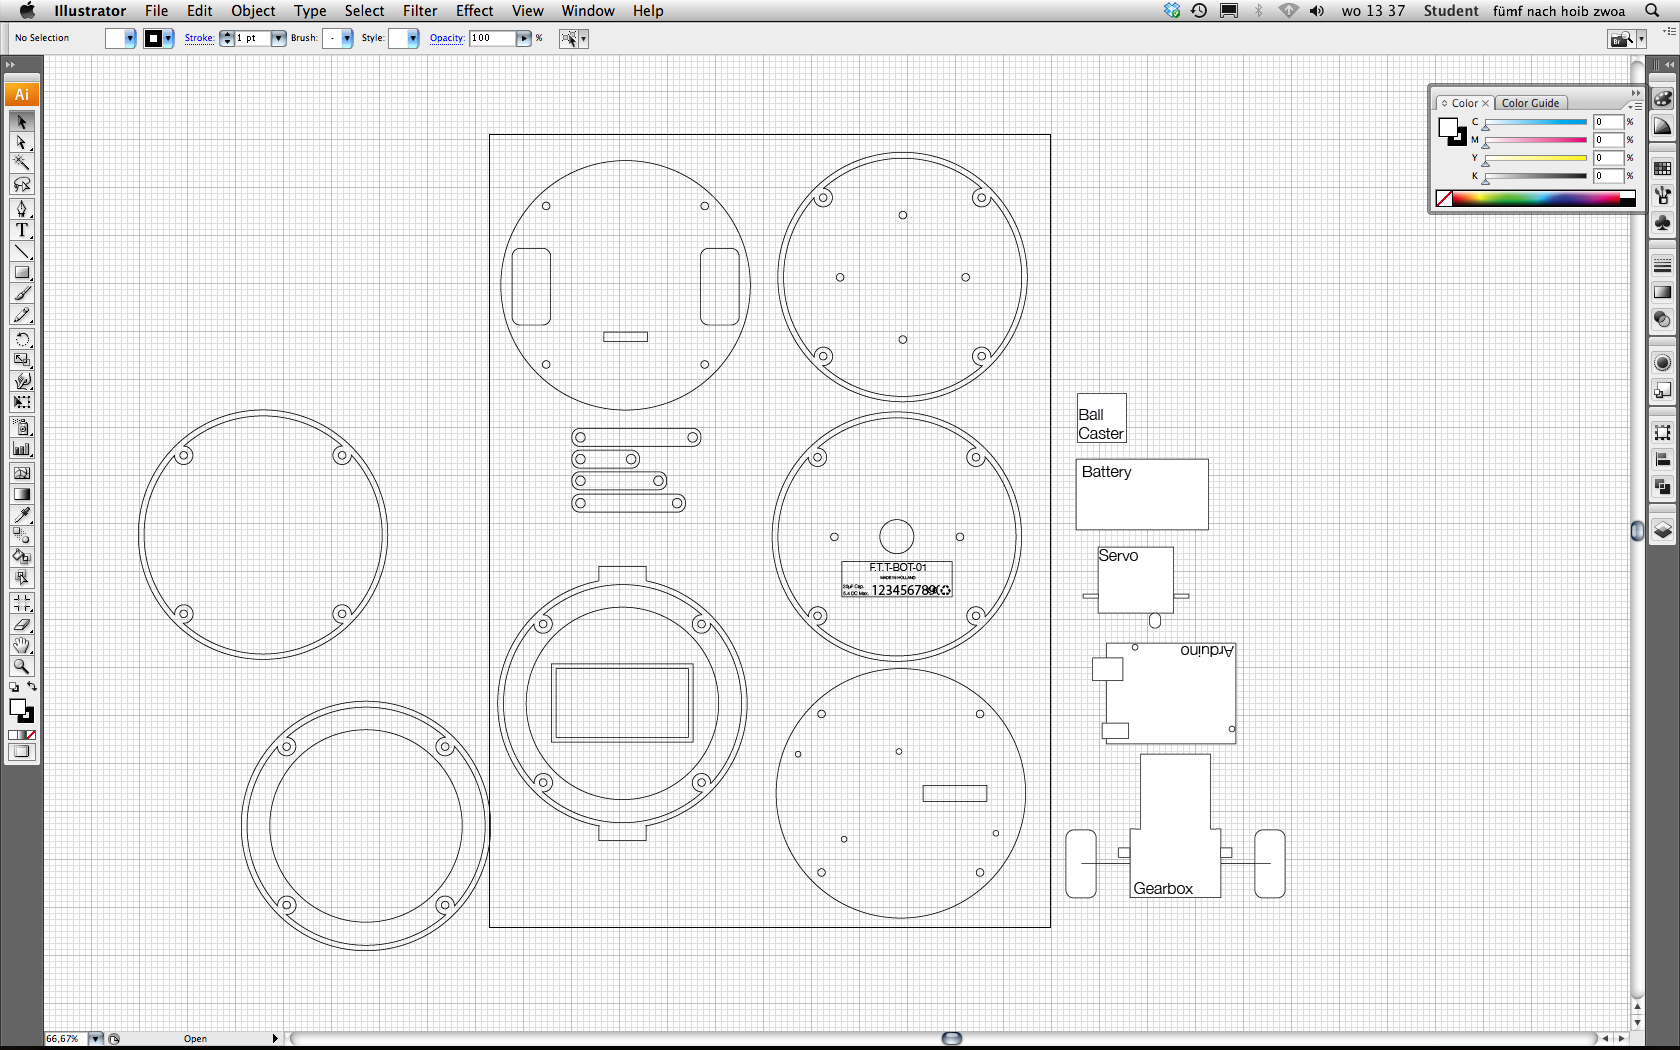The width and height of the screenshot is (1680, 1050).
Task: Toggle the screen mode button in toolbox
Action: pos(22,752)
